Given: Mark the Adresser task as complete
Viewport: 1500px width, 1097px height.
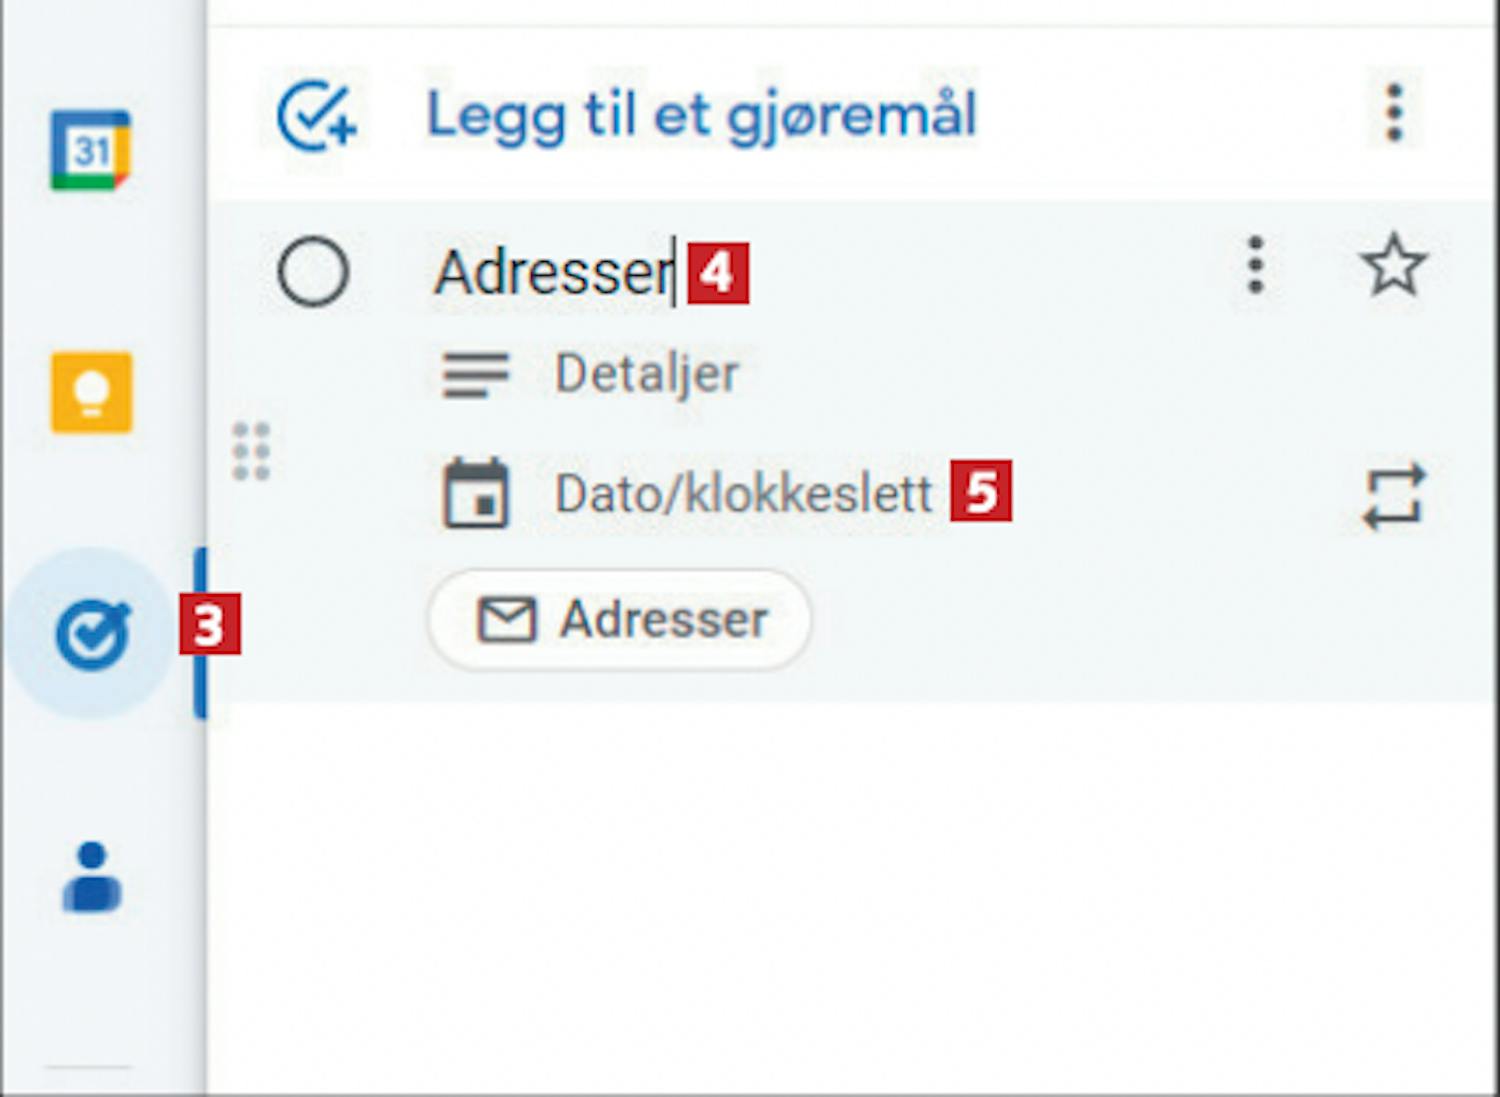Looking at the screenshot, I should pyautogui.click(x=313, y=271).
